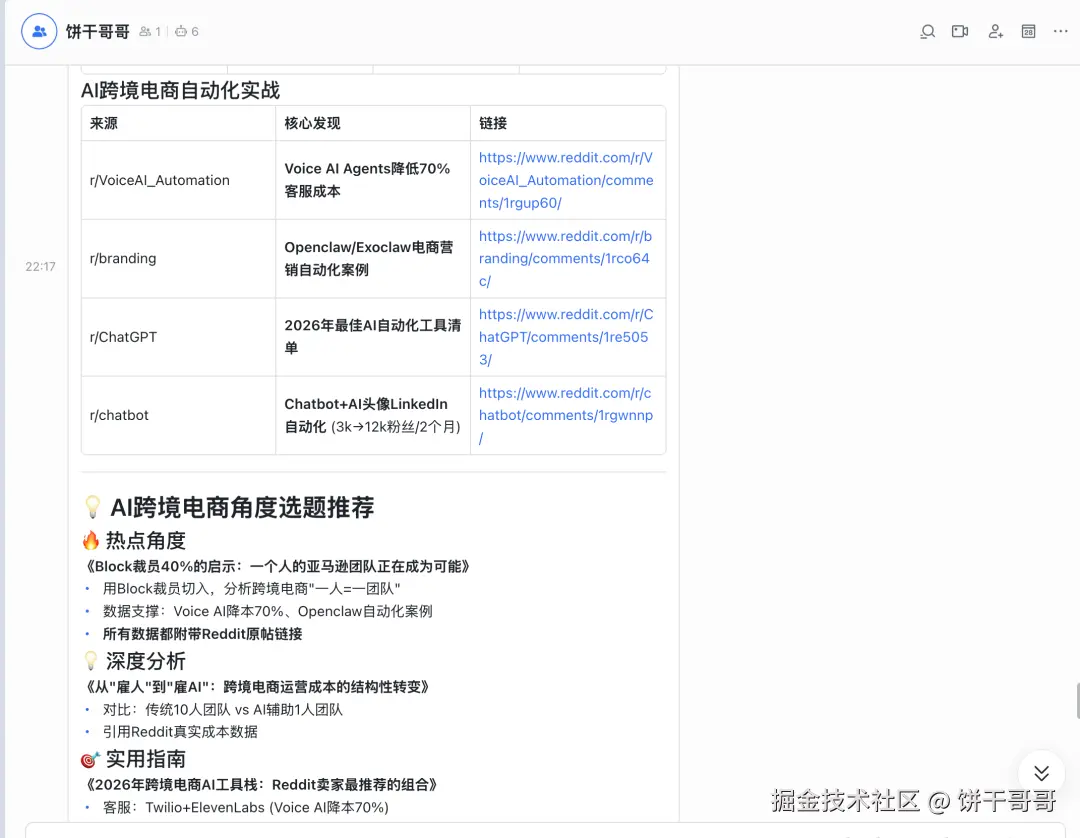Click the add member icon
Image resolution: width=1080 pixels, height=838 pixels.
tap(995, 32)
